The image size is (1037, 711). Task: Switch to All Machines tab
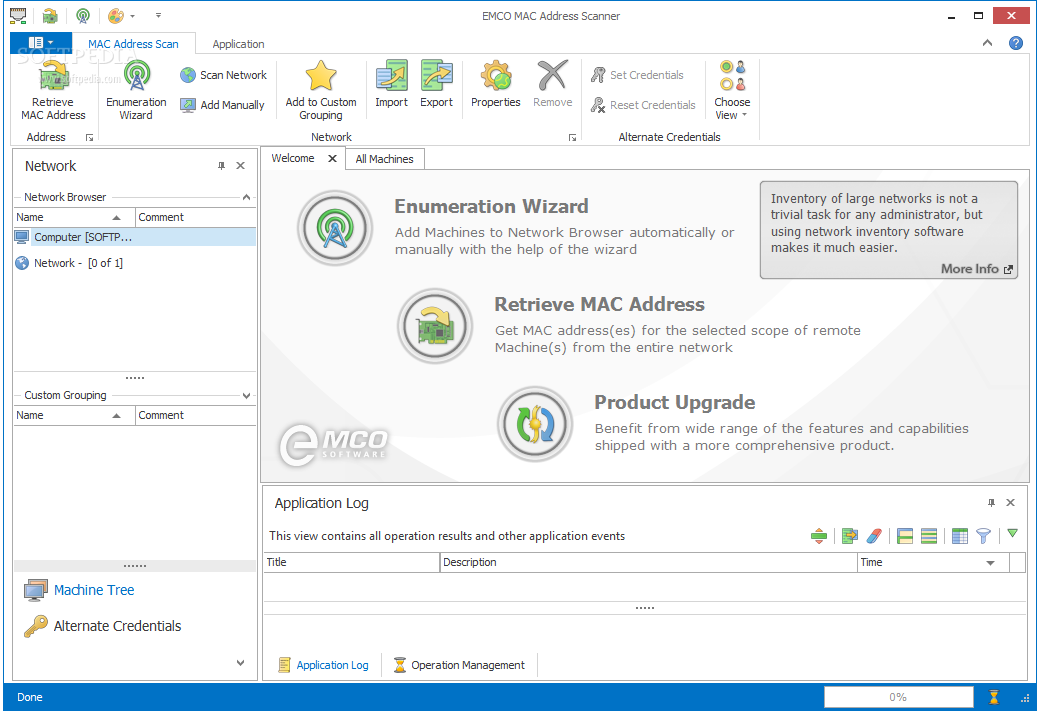point(384,159)
